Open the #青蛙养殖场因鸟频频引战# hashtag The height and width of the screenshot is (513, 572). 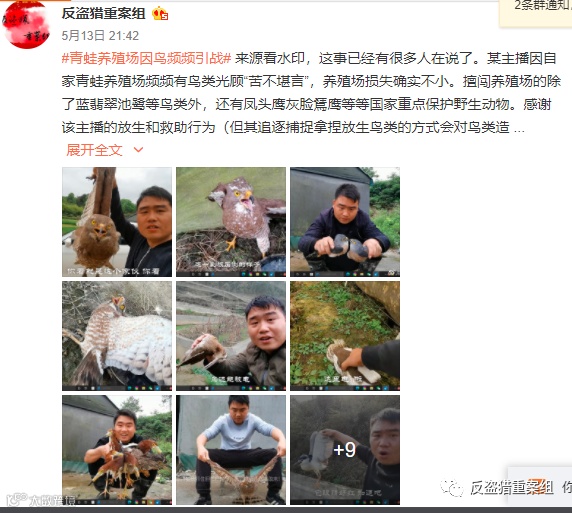(x=146, y=58)
